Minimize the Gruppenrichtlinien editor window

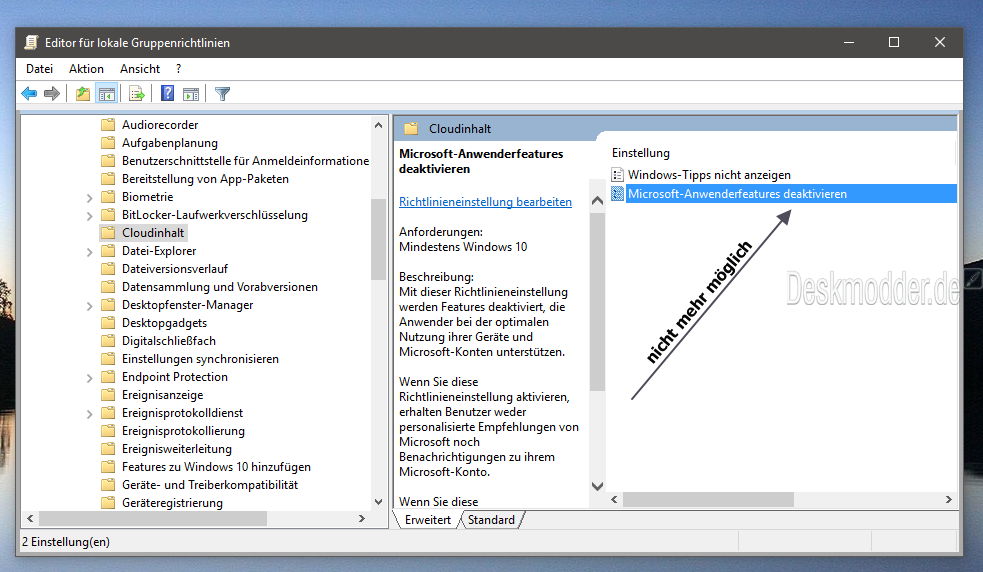(x=849, y=42)
